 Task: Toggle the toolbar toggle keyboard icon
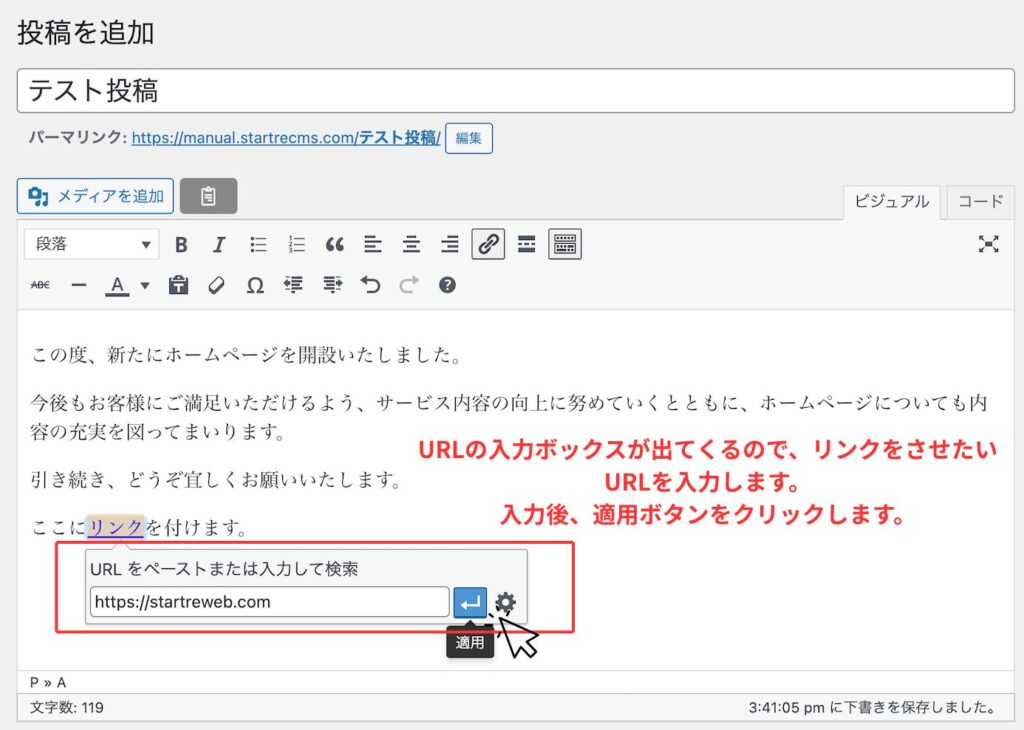[565, 244]
